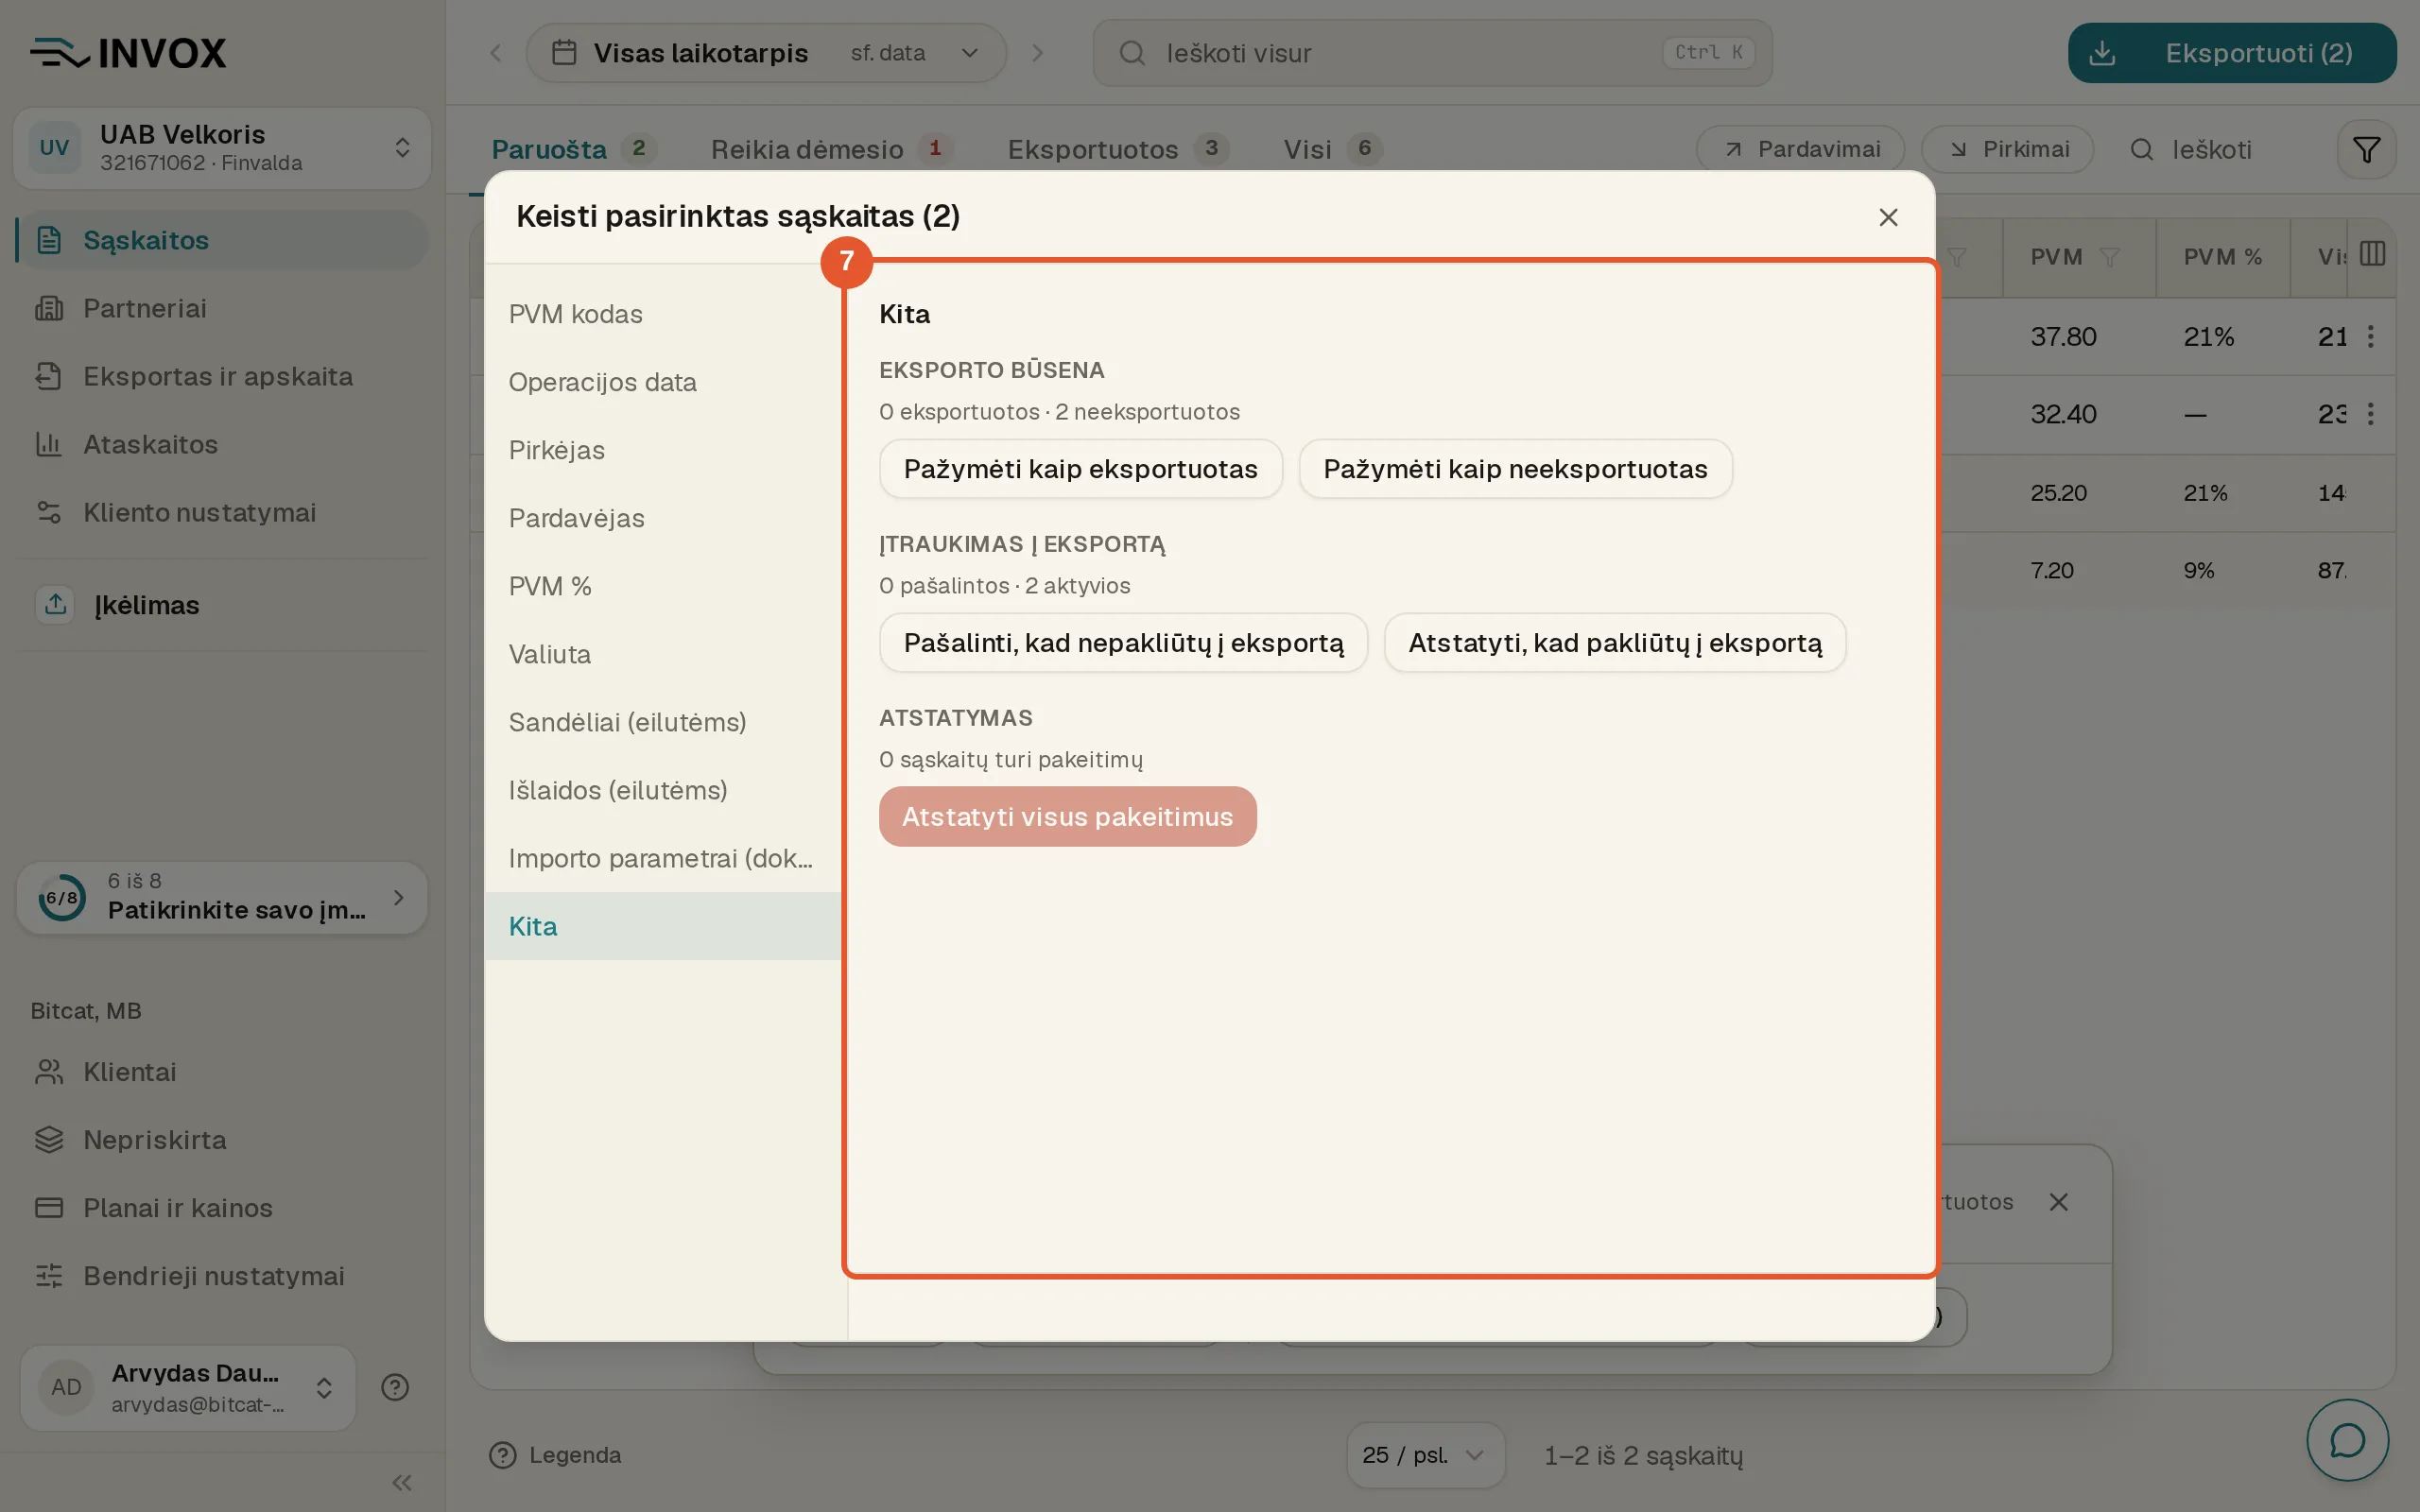
Task: Select the Kita section
Action: pos(663,926)
